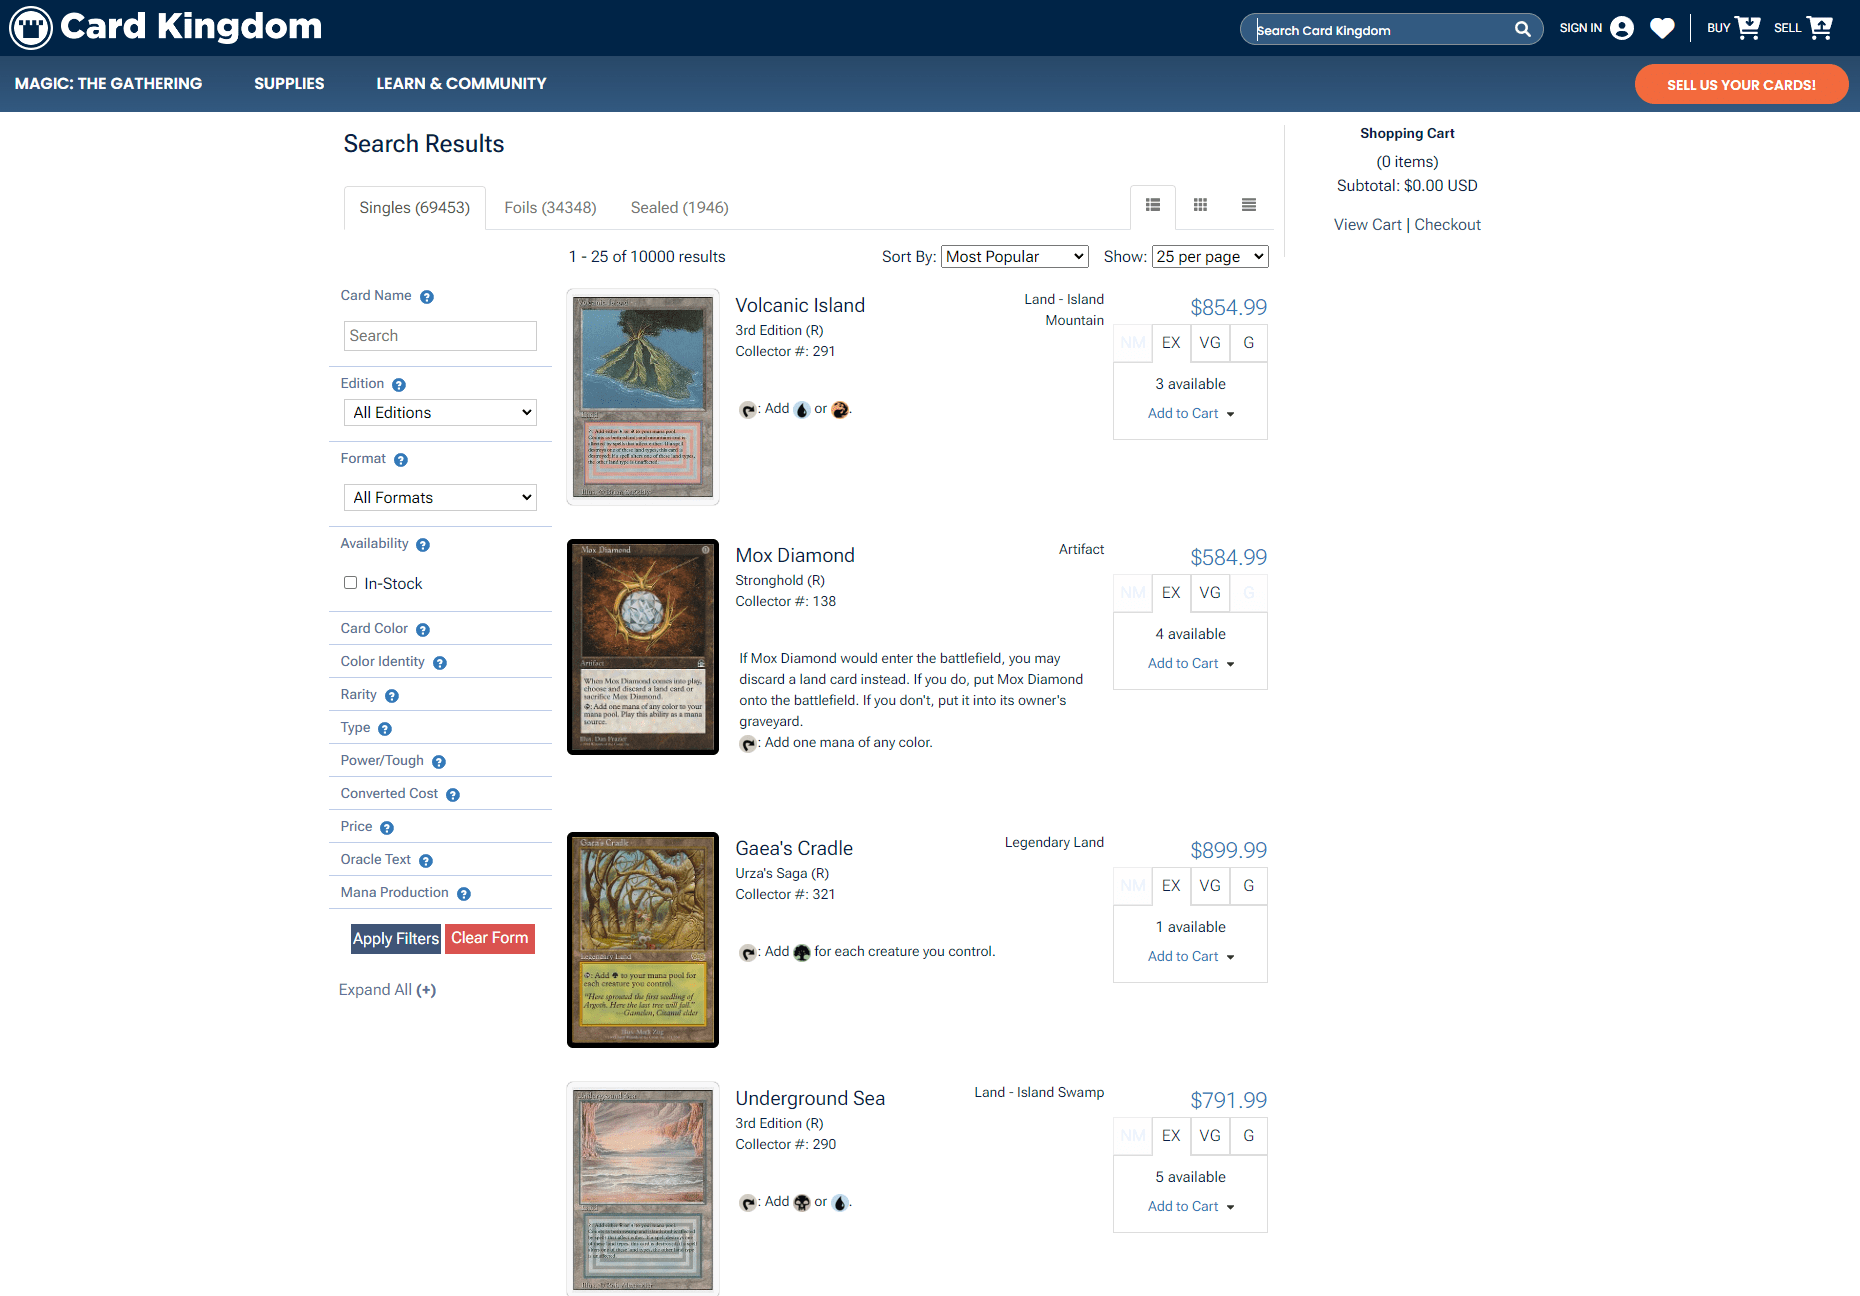Viewport: 1860px width, 1296px height.
Task: Expand the Card Color filter section
Action: tap(374, 629)
